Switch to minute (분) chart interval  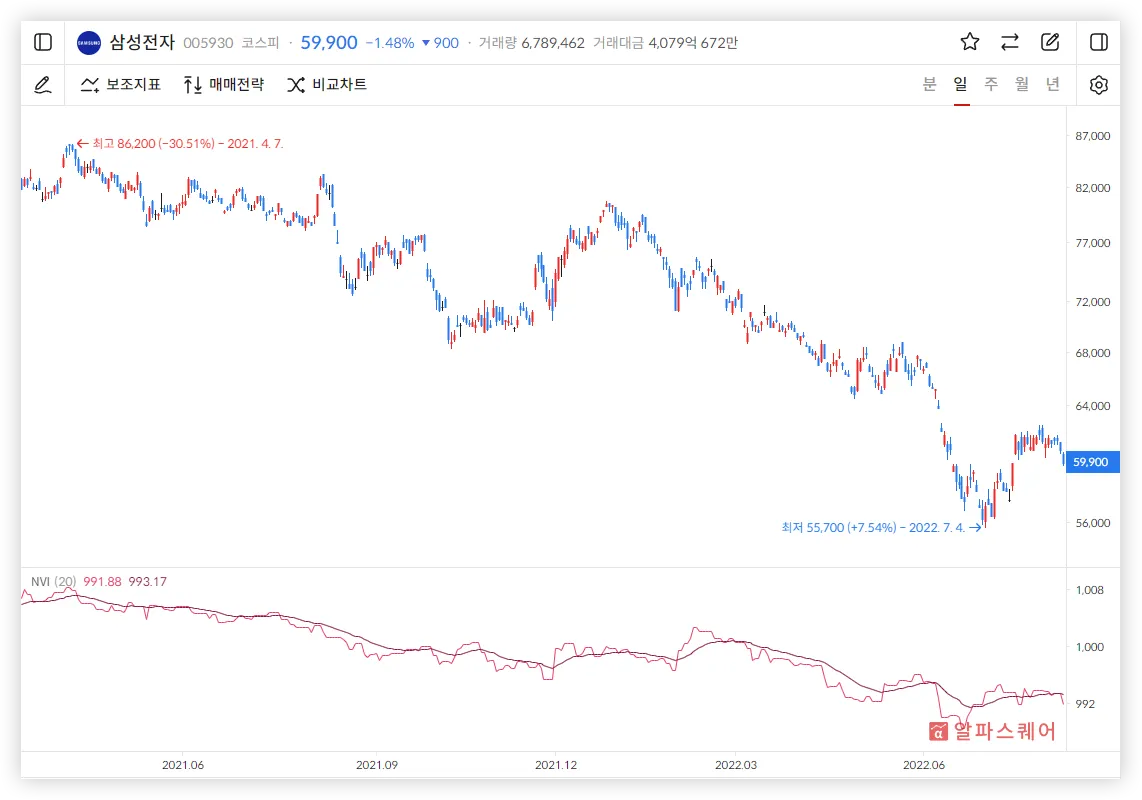(x=929, y=84)
